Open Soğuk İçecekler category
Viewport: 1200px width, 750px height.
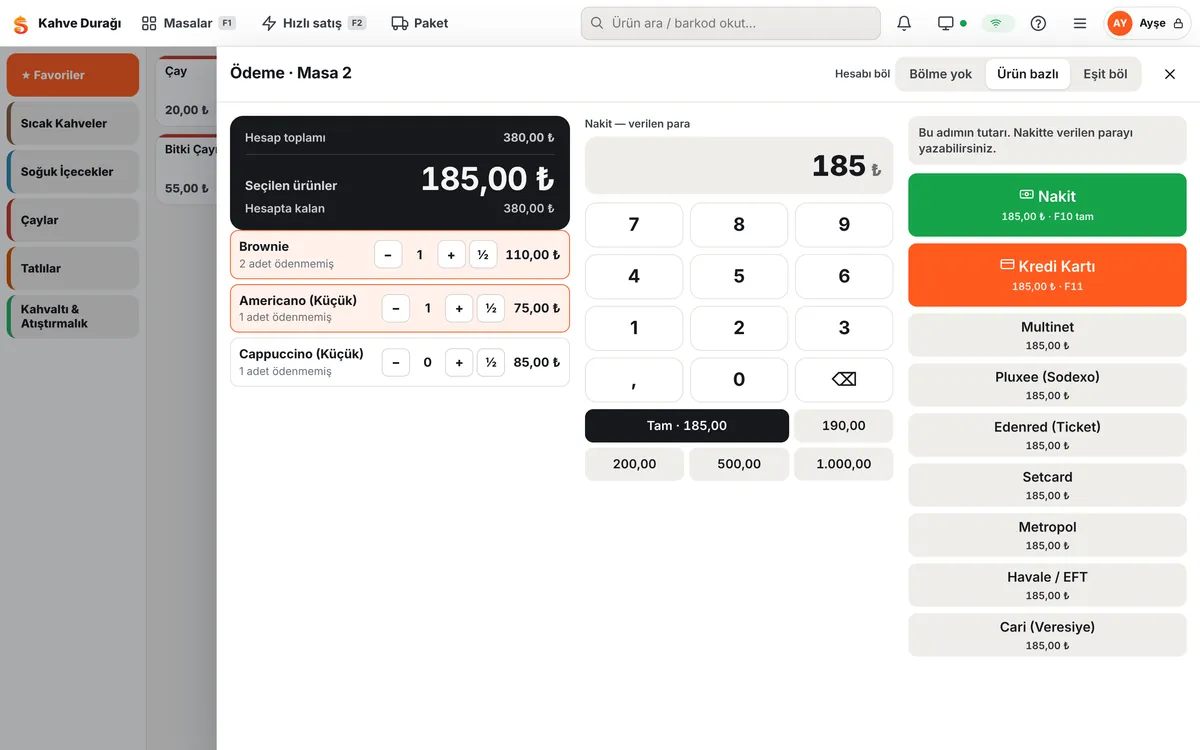[73, 172]
